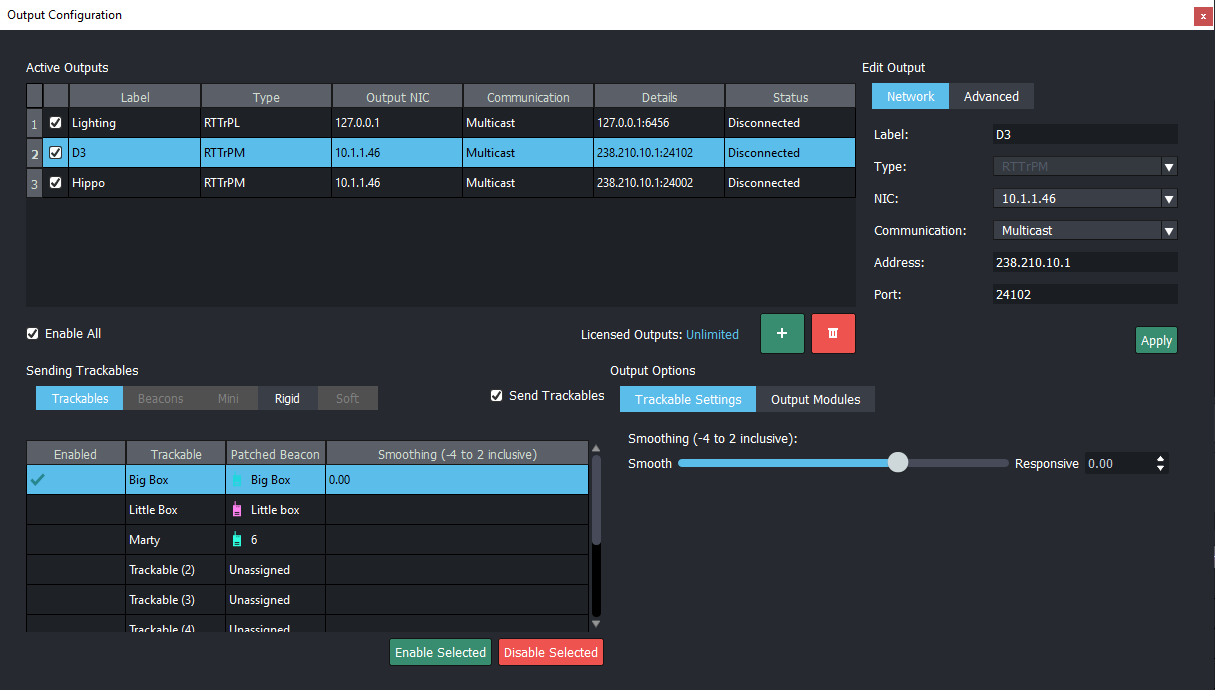Open the Output Modules tab
Viewport: 1215px width, 690px height.
pos(815,400)
